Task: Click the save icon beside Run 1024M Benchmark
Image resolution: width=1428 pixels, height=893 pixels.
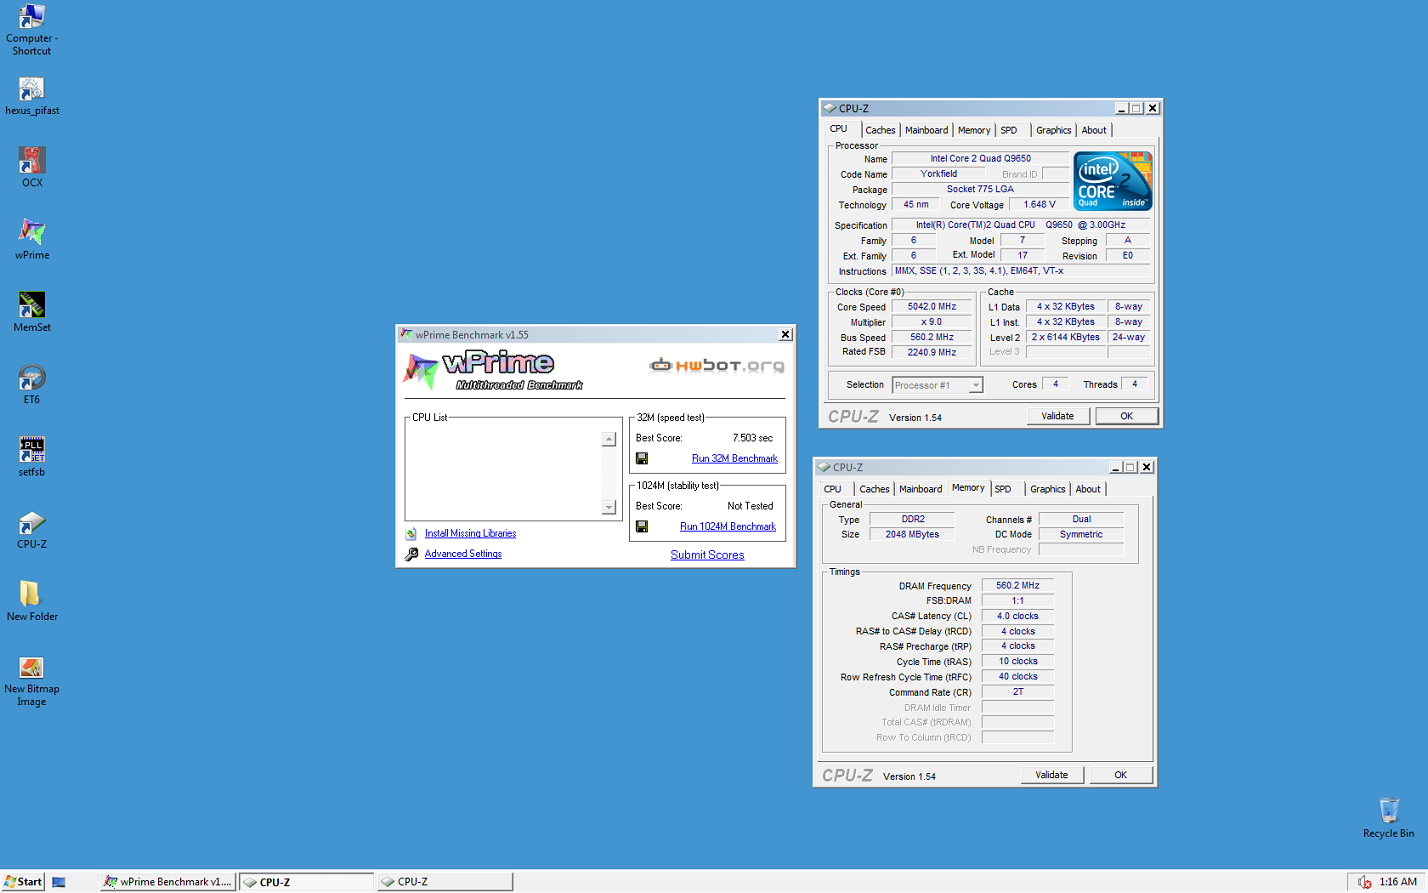Action: point(642,526)
